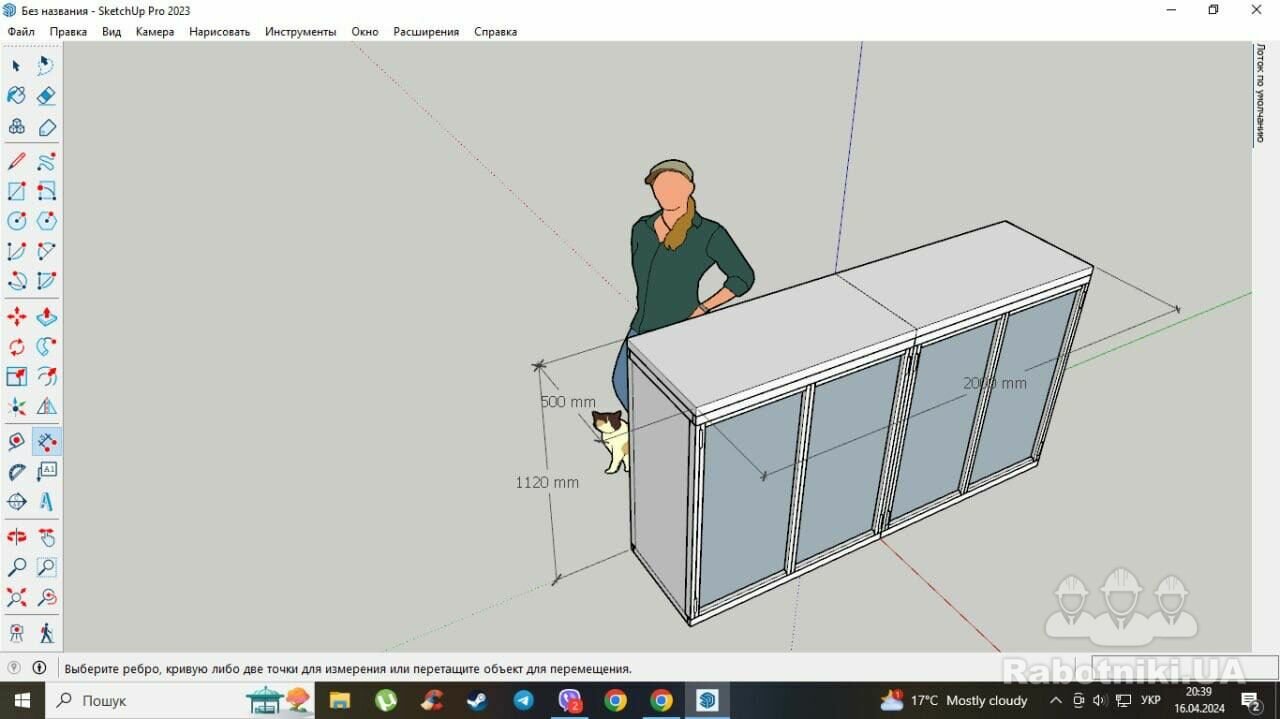1280x719 pixels.
Task: Show hidden system tray icons
Action: point(1055,700)
